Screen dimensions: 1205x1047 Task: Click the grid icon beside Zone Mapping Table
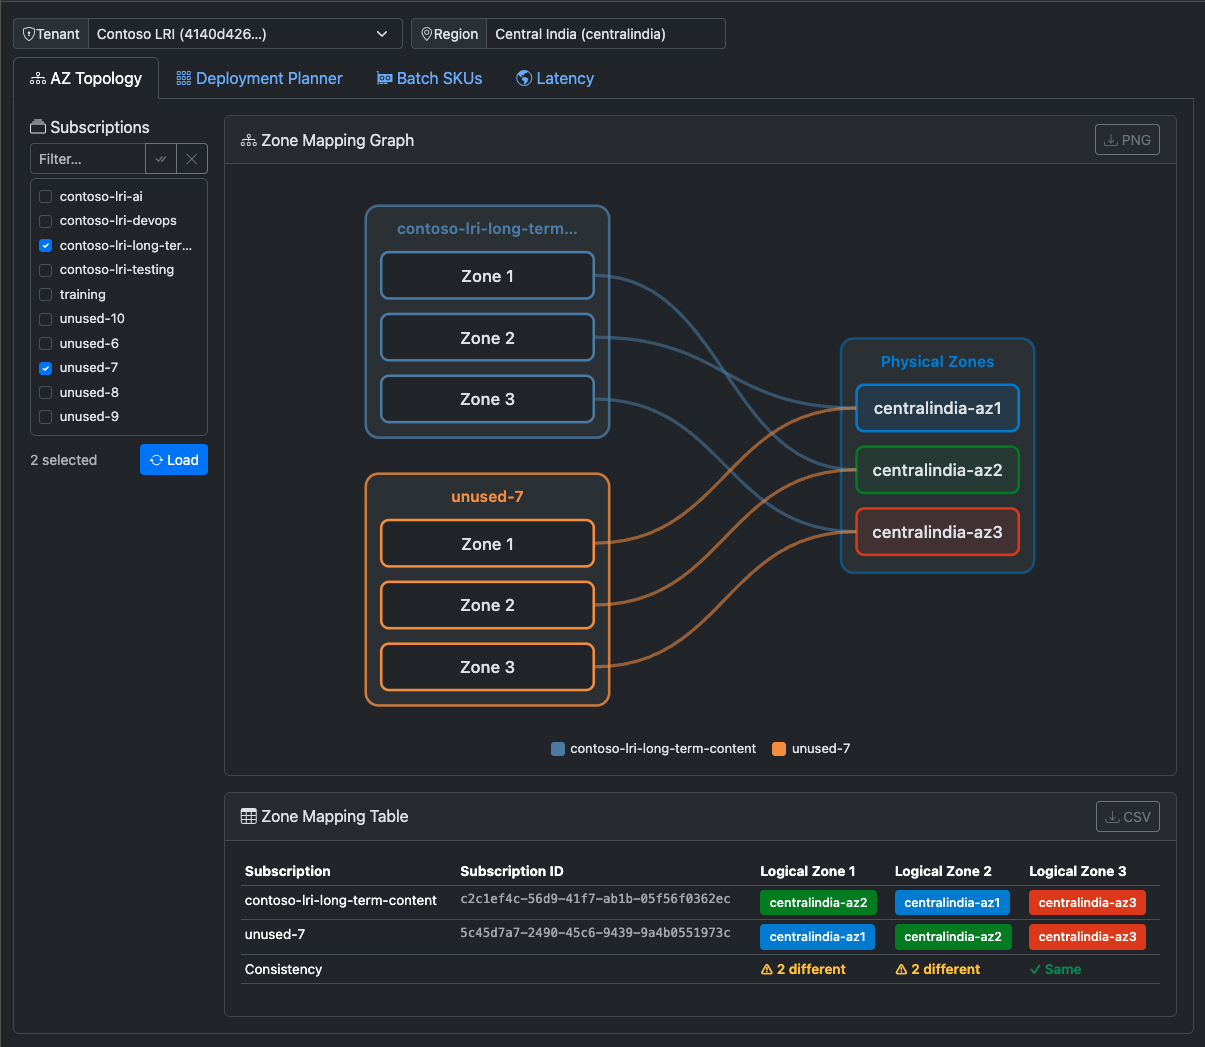click(x=247, y=816)
